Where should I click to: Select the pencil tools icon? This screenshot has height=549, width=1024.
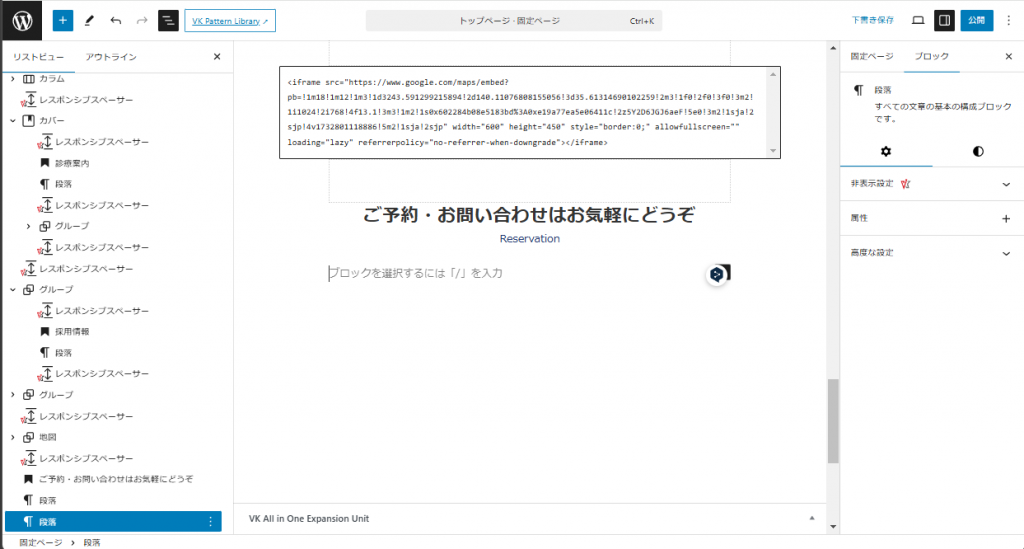click(89, 20)
